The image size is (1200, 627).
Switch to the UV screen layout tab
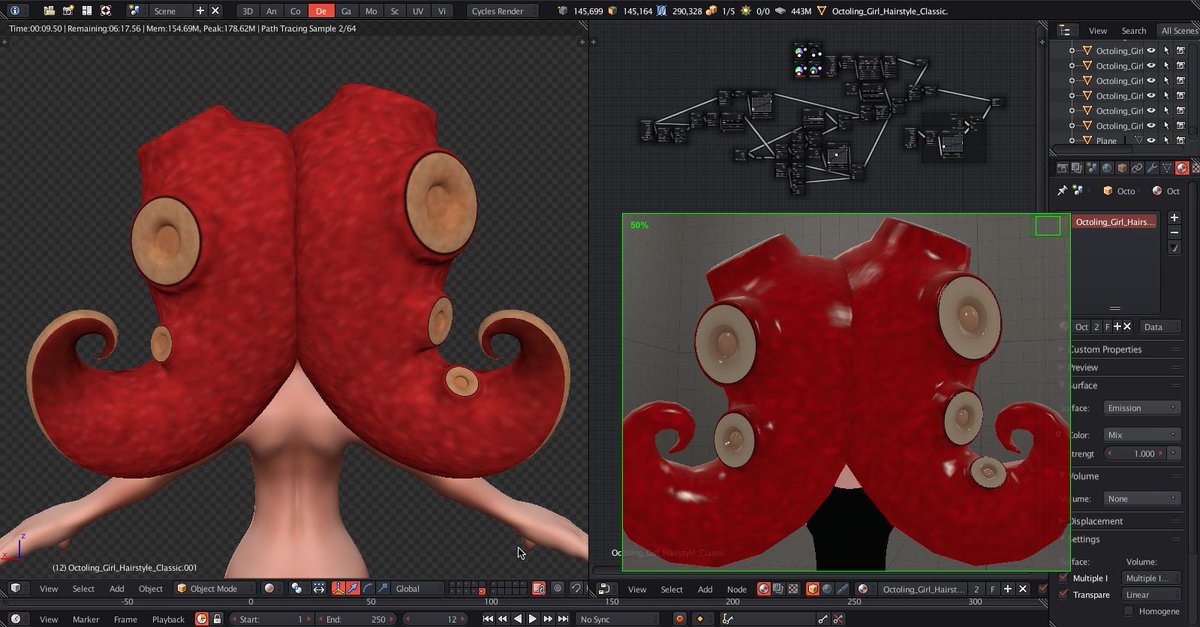(x=417, y=11)
